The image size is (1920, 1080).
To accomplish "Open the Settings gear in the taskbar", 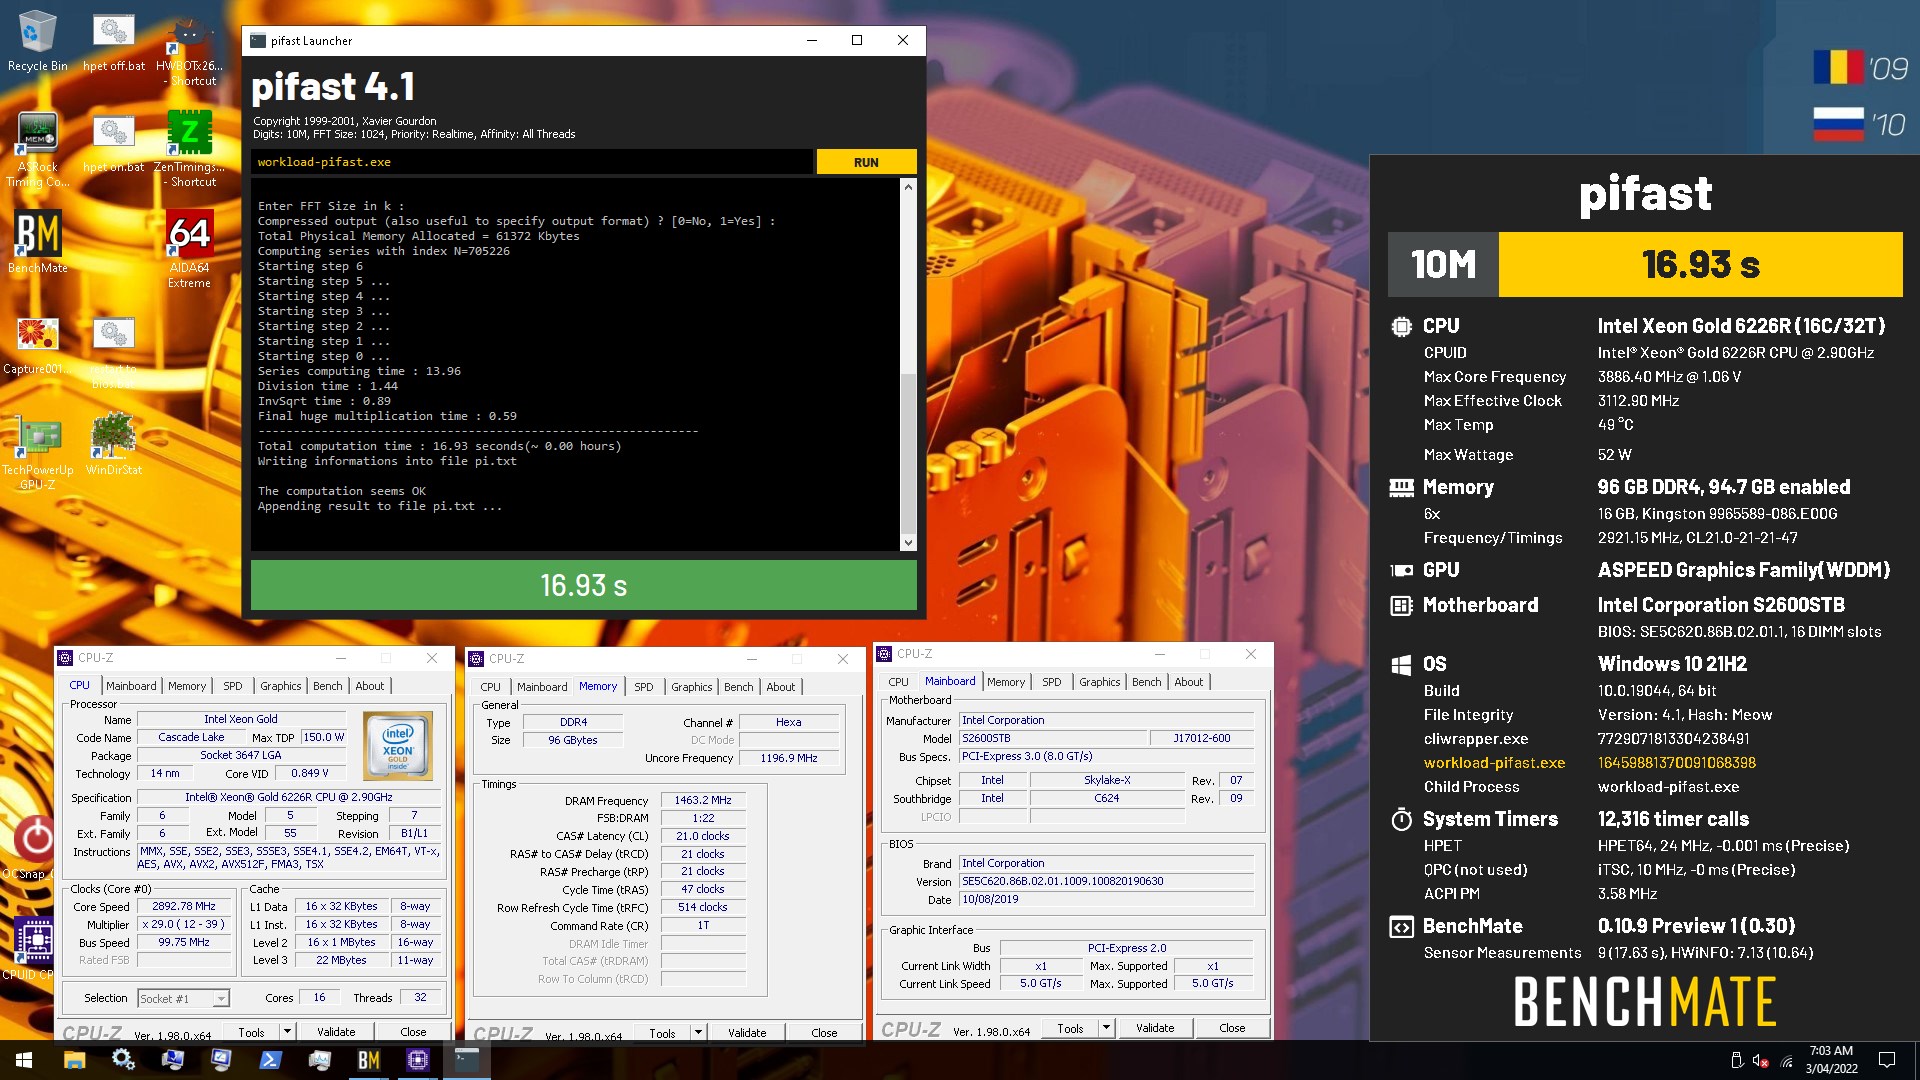I will tap(123, 1060).
